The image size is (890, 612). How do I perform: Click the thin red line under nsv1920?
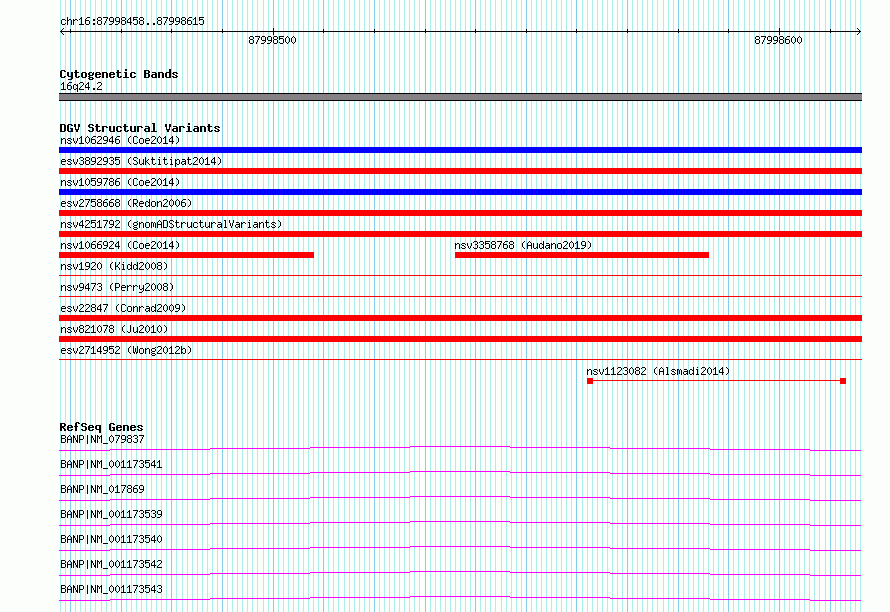tap(460, 275)
